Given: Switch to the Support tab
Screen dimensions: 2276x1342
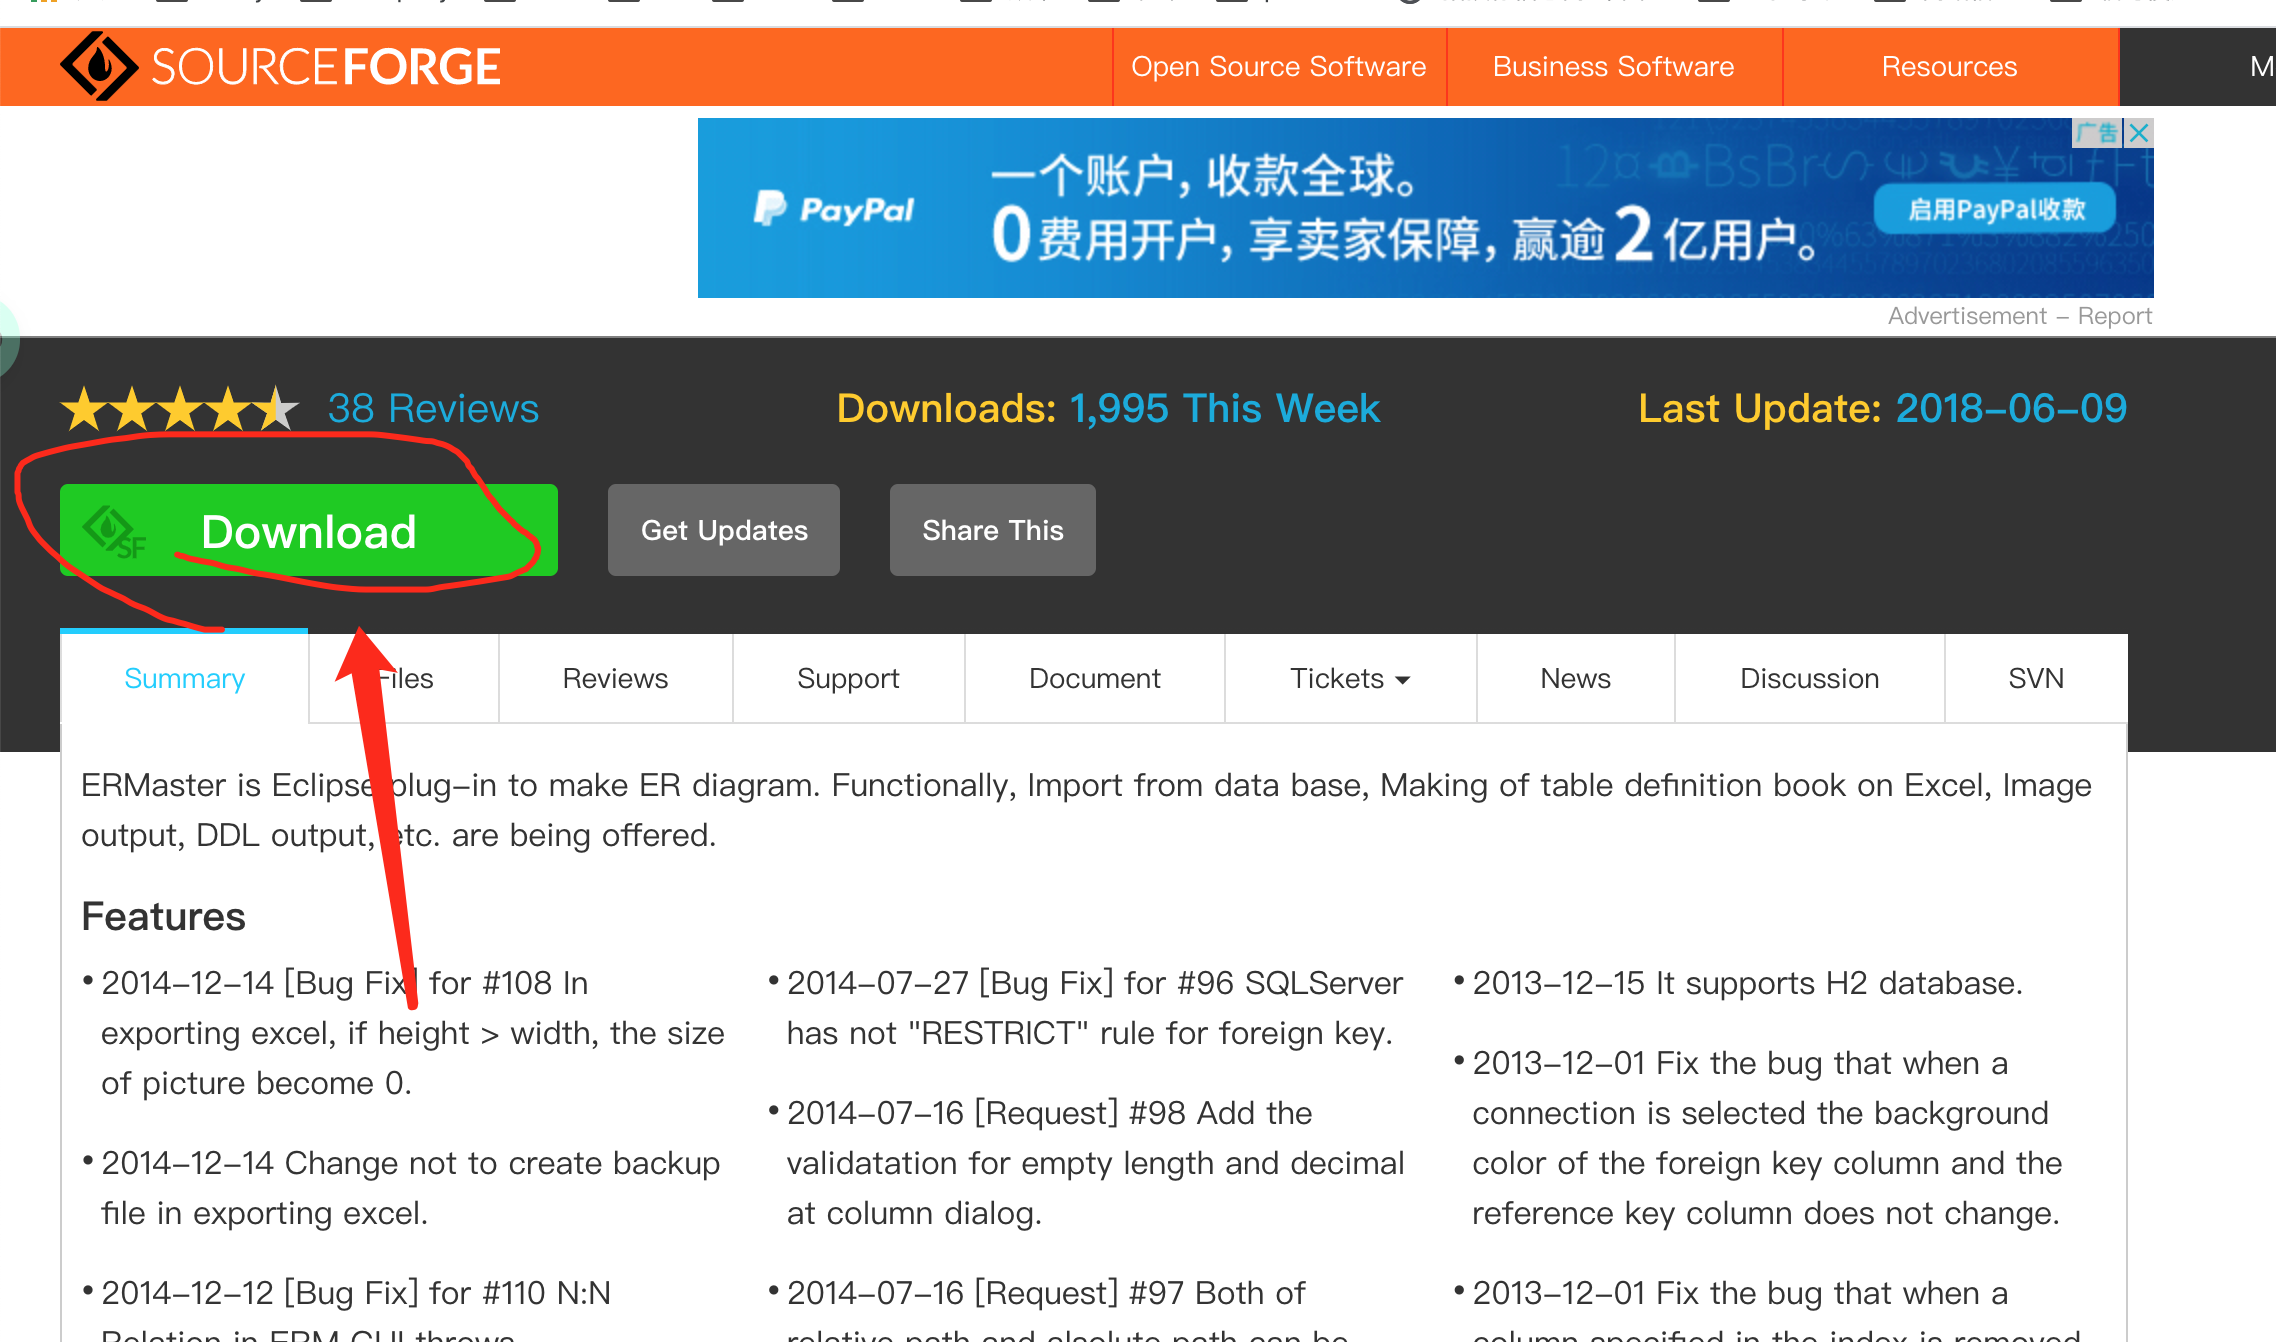Looking at the screenshot, I should (848, 679).
